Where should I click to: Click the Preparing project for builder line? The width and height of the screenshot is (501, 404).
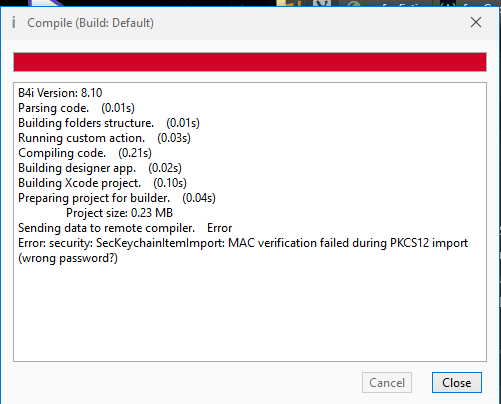pyautogui.click(x=117, y=198)
